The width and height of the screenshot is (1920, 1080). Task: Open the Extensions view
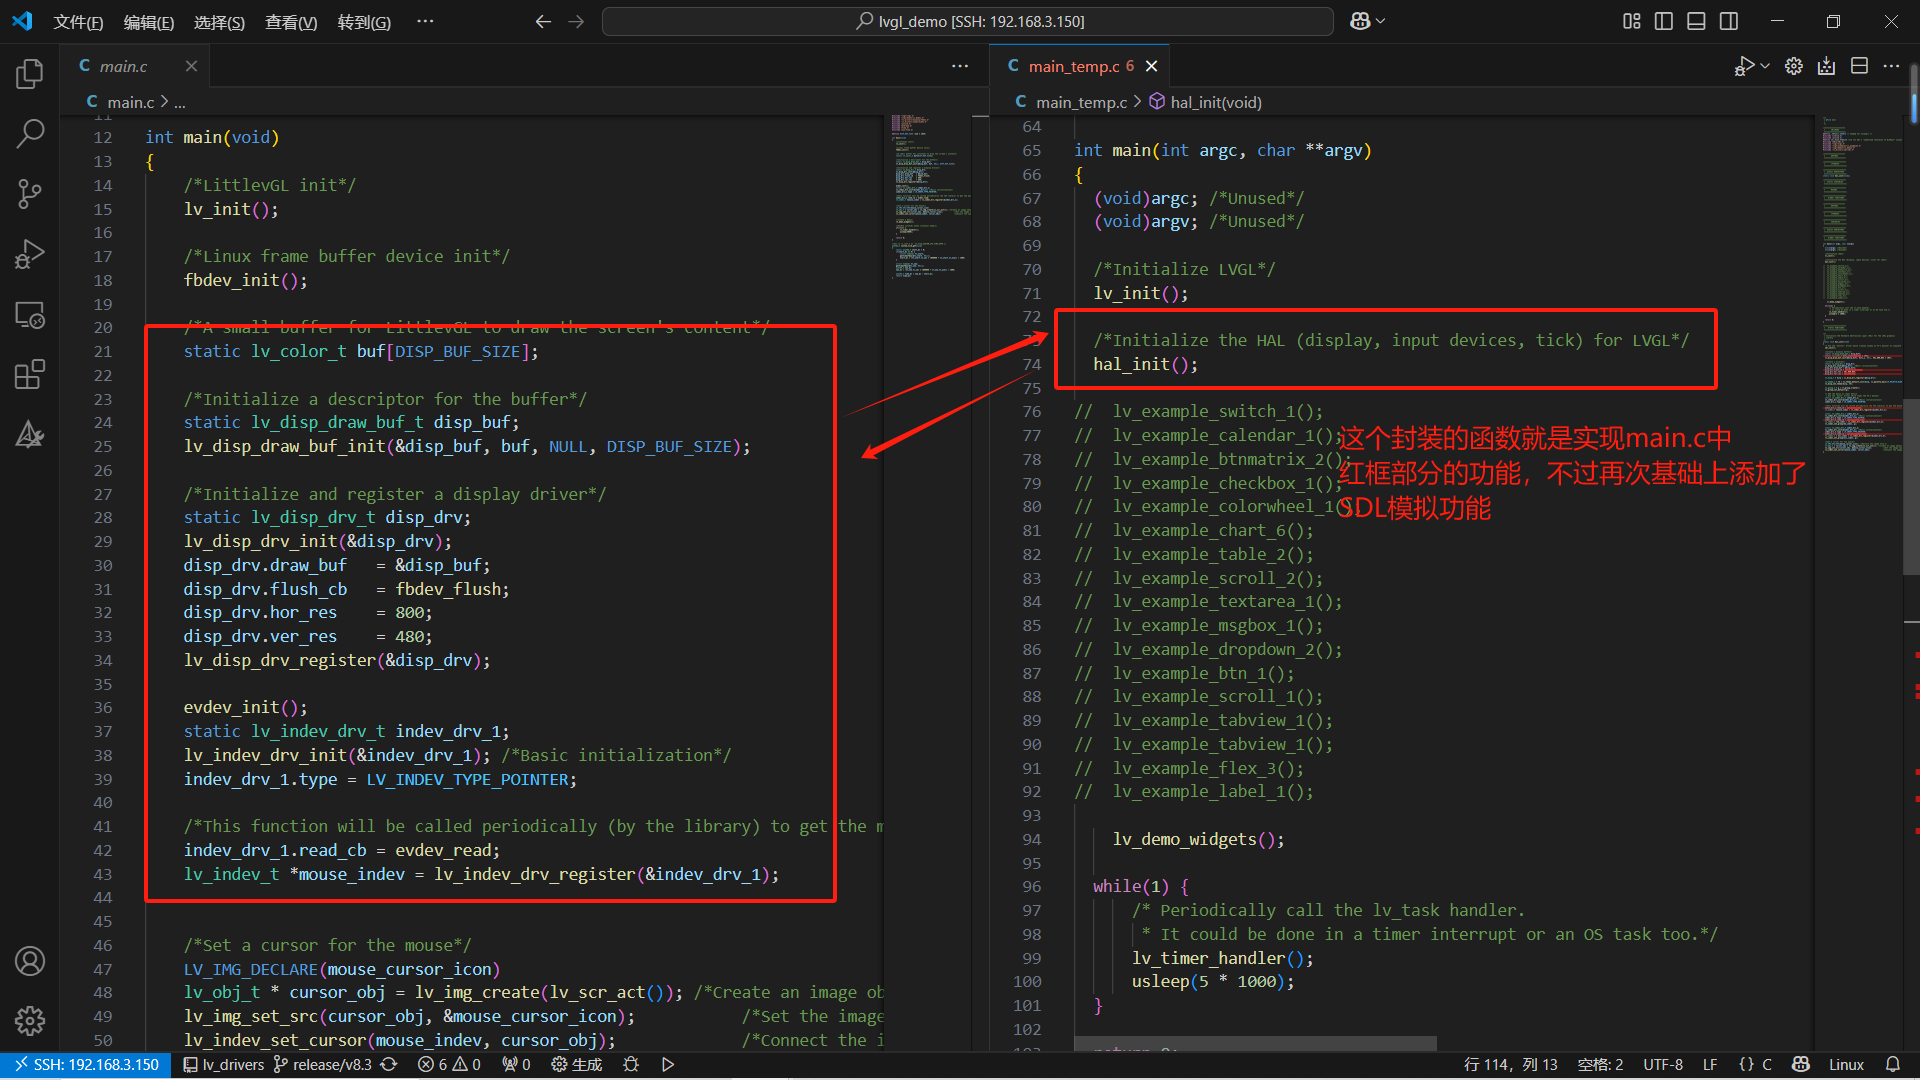(x=30, y=375)
